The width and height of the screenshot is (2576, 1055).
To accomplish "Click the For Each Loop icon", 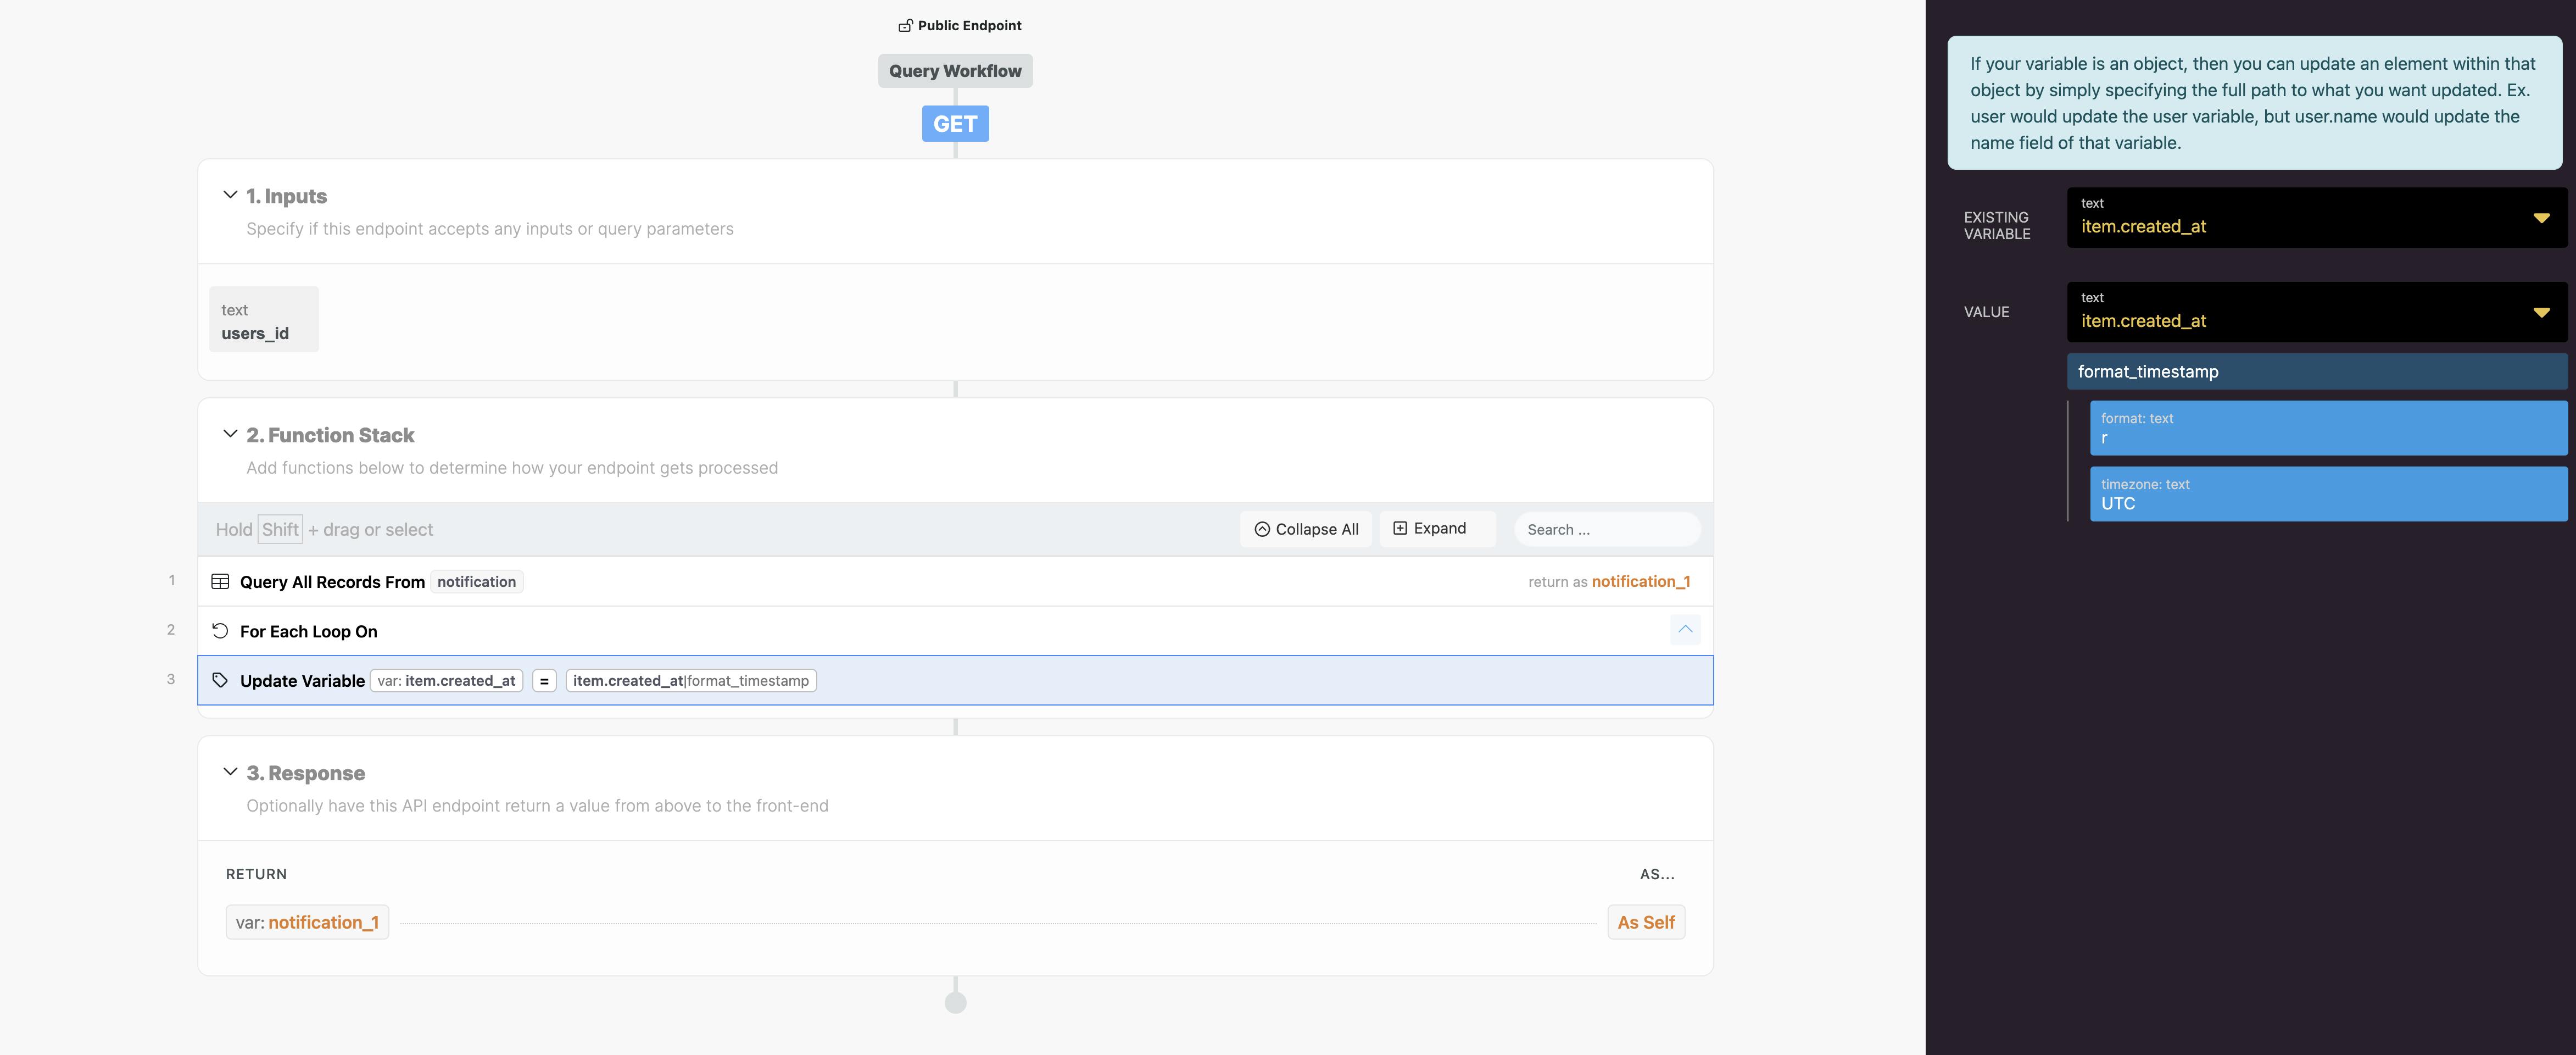I will click(x=220, y=631).
